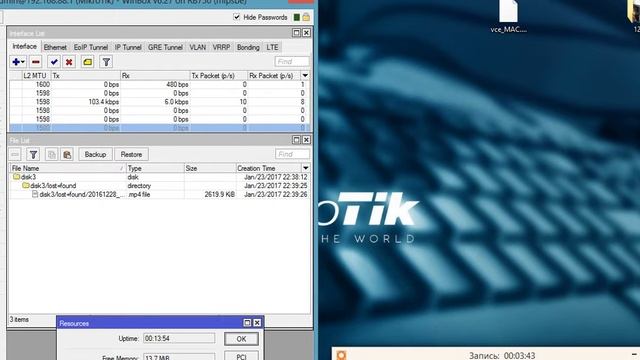Open vce_MAC desktop file icon
Viewport: 640px width, 360px height.
pyautogui.click(x=509, y=16)
